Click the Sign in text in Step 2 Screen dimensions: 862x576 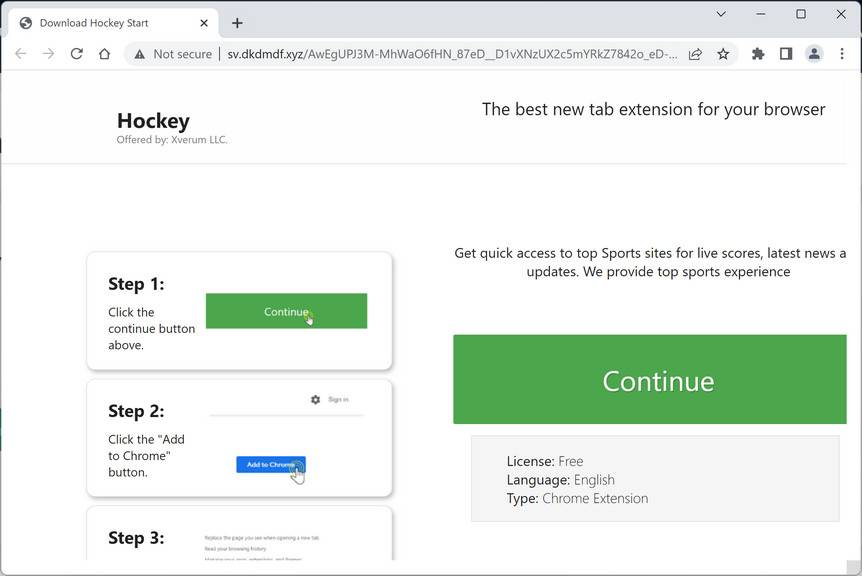coord(338,399)
